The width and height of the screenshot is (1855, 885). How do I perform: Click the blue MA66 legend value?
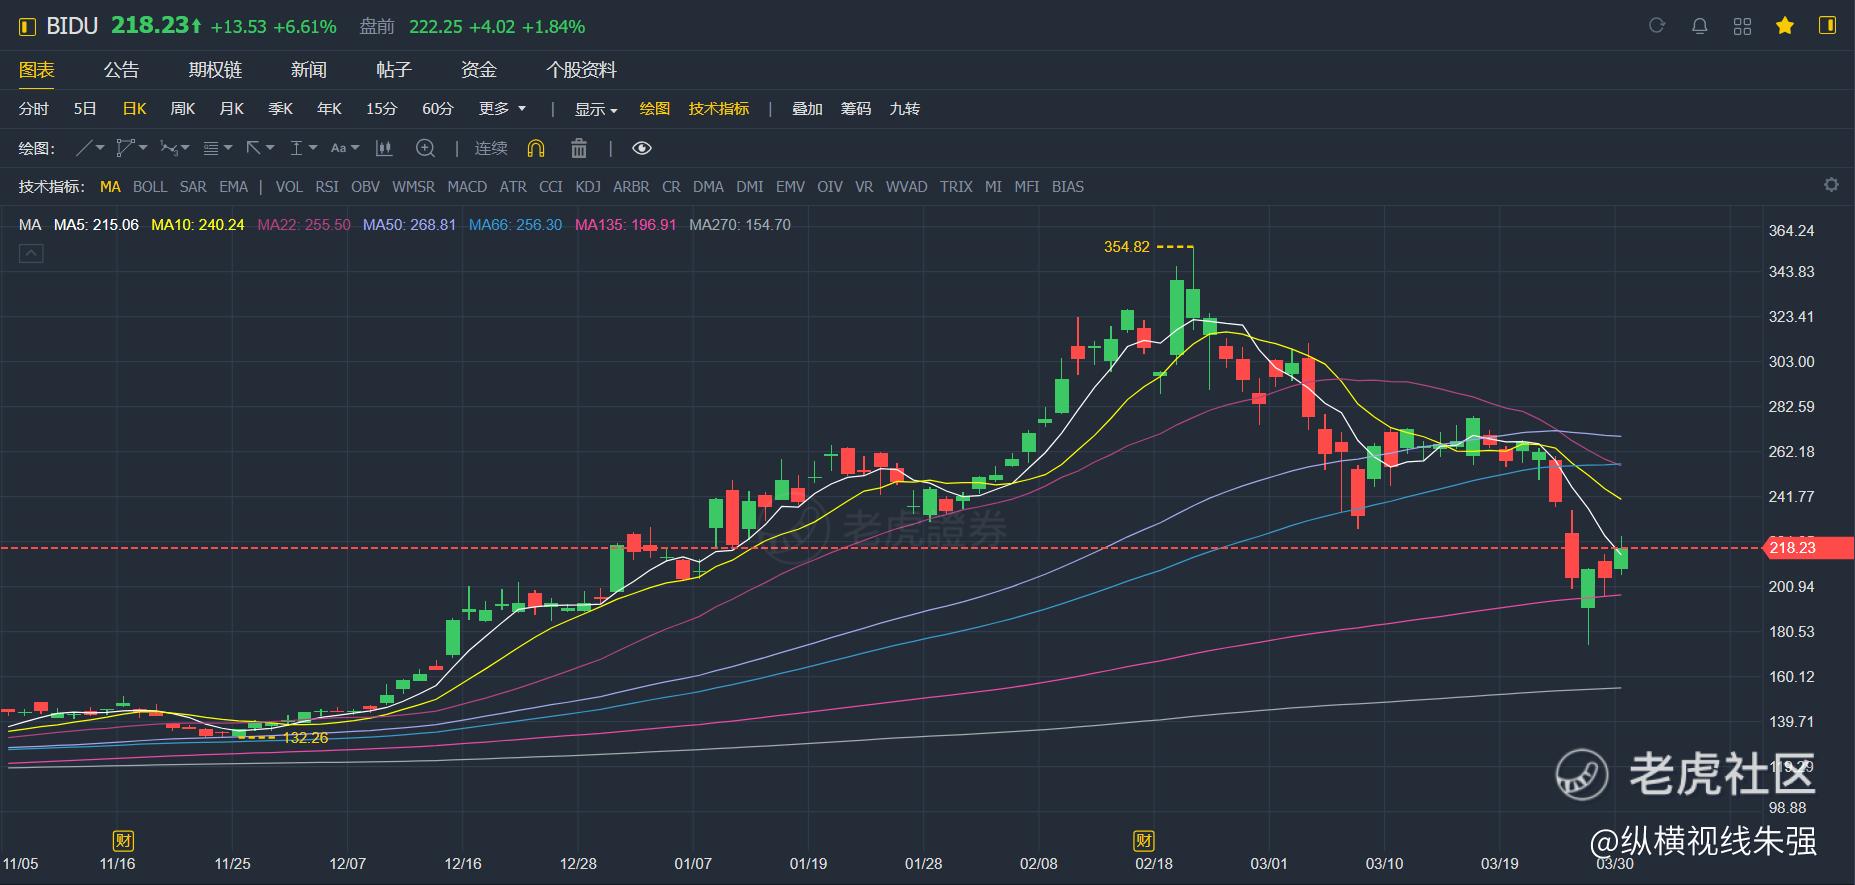[x=516, y=225]
